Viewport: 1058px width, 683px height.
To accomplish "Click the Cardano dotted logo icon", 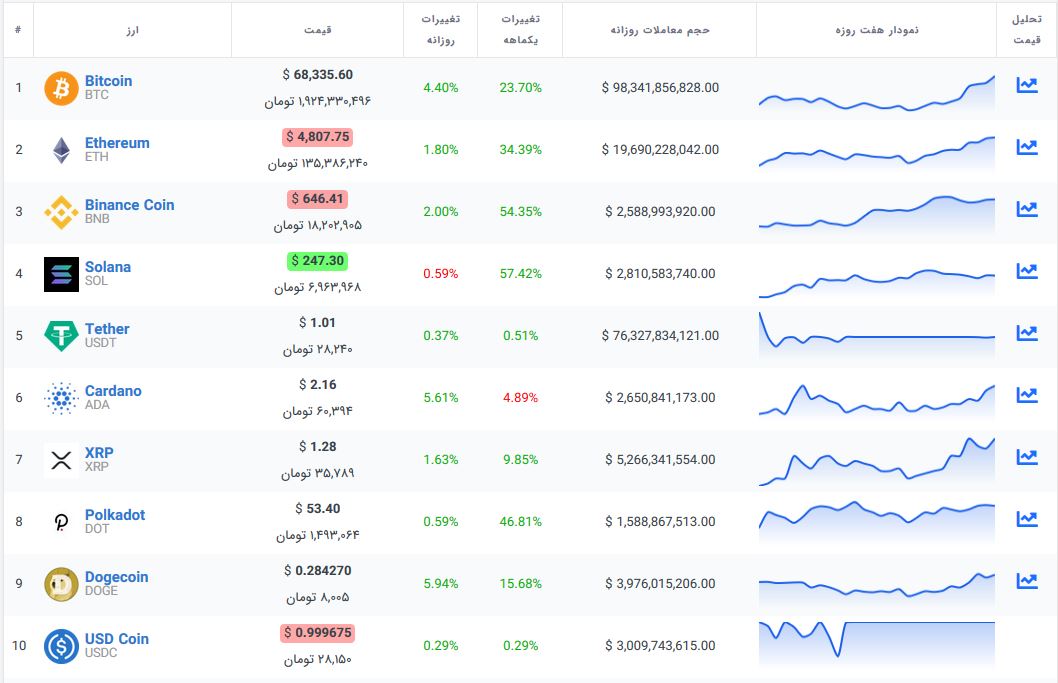I will click(61, 398).
